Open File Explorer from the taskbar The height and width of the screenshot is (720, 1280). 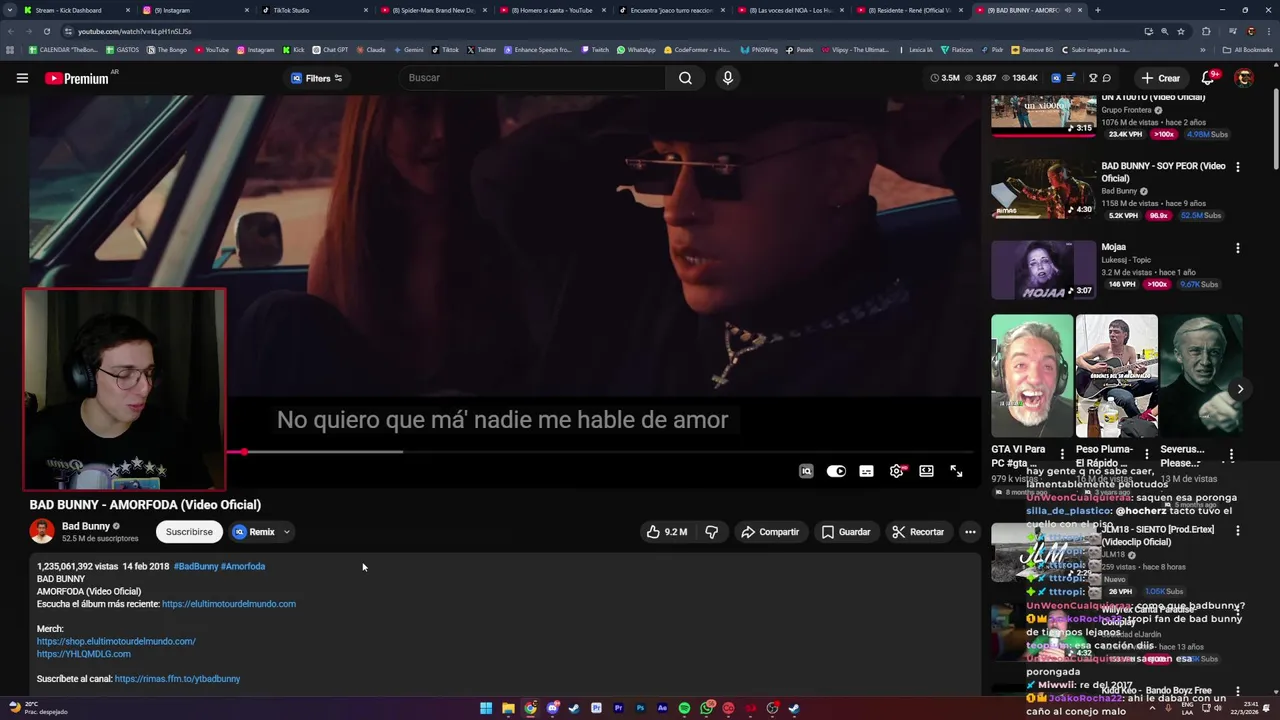tap(508, 708)
